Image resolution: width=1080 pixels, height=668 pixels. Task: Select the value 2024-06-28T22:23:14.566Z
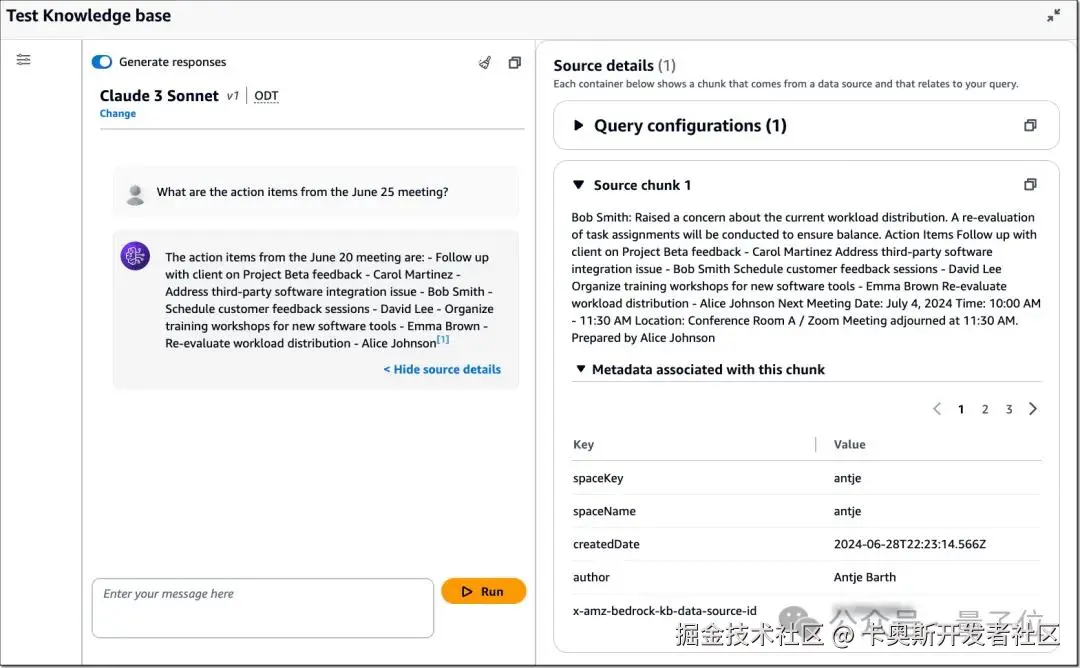[910, 544]
